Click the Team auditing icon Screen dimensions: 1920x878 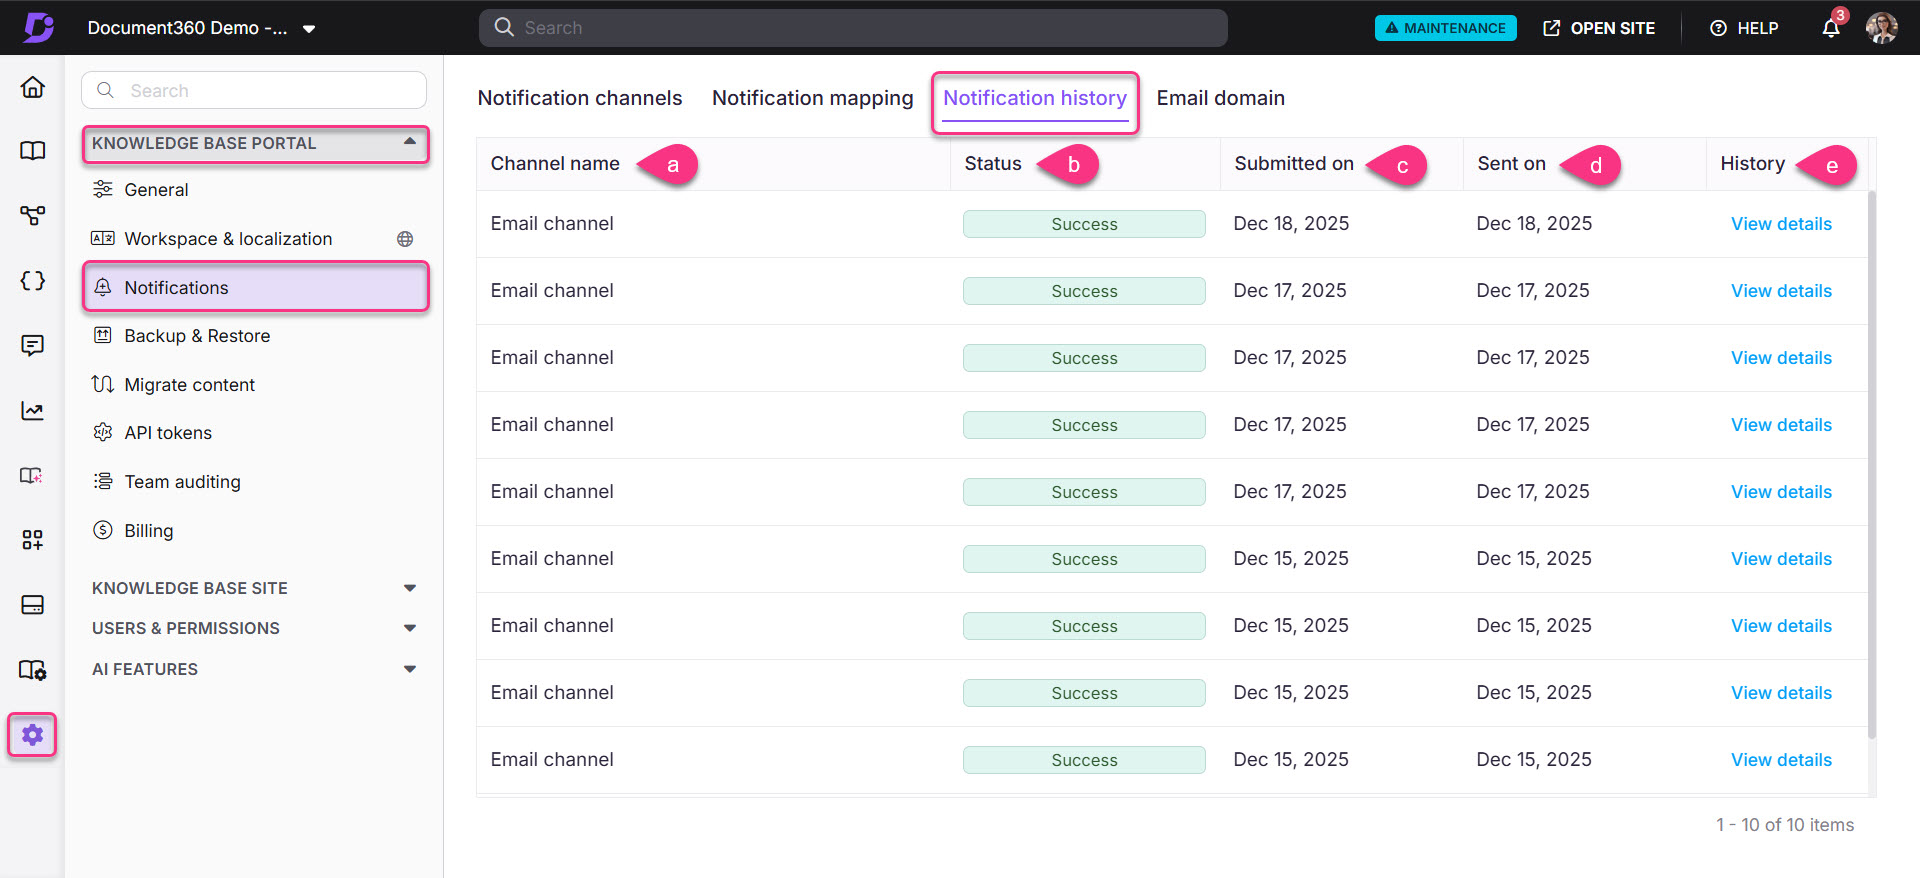pyautogui.click(x=102, y=481)
